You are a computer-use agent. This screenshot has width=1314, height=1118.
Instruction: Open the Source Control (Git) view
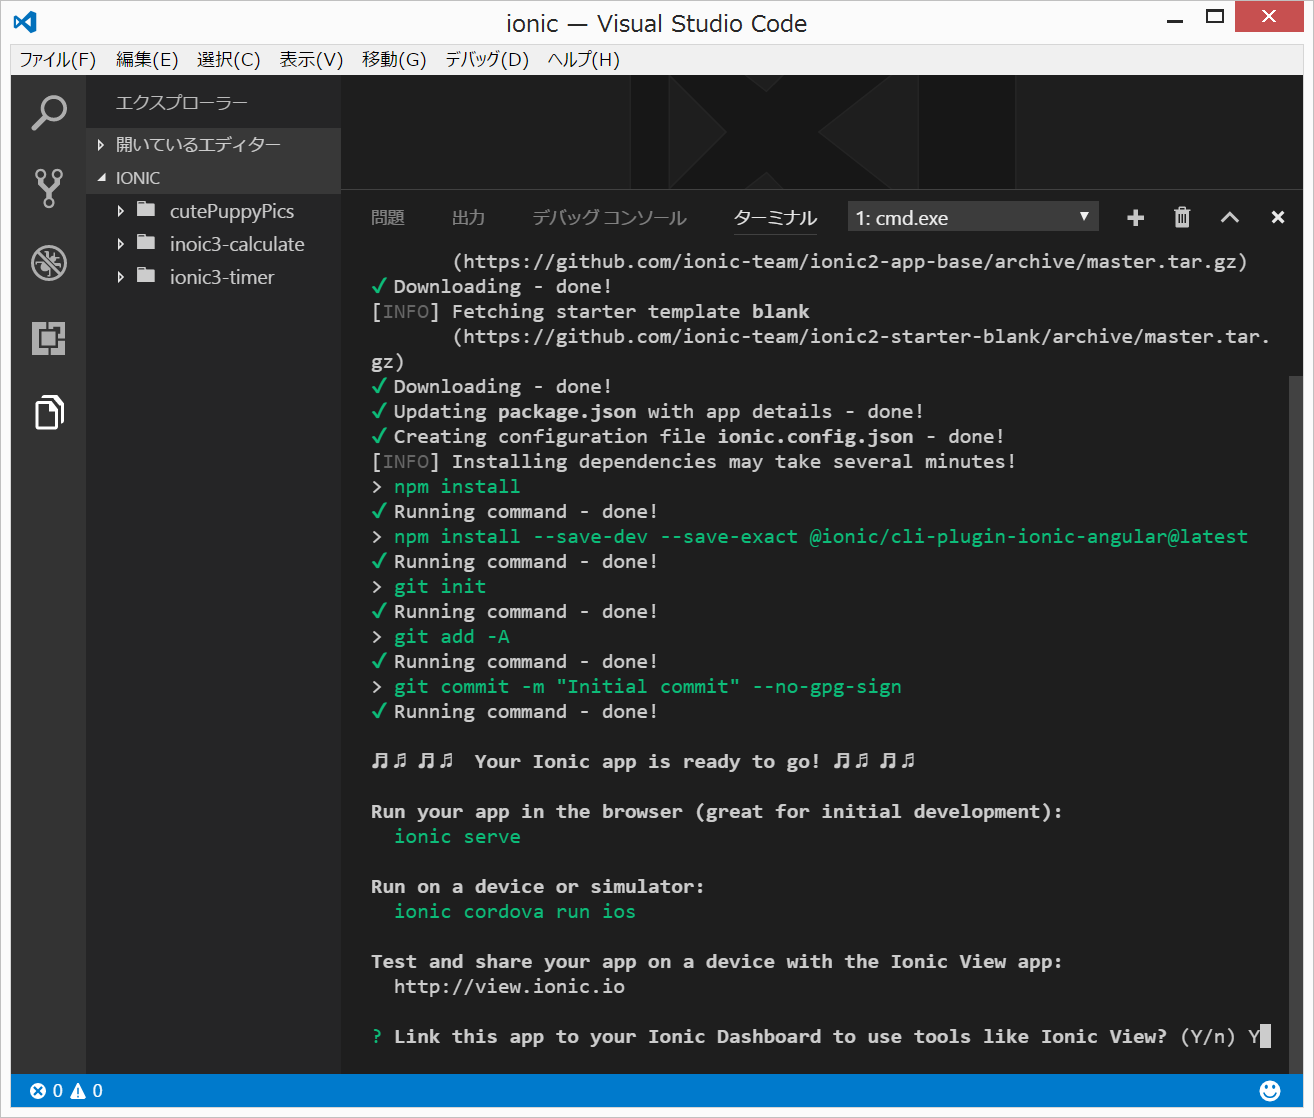click(48, 188)
